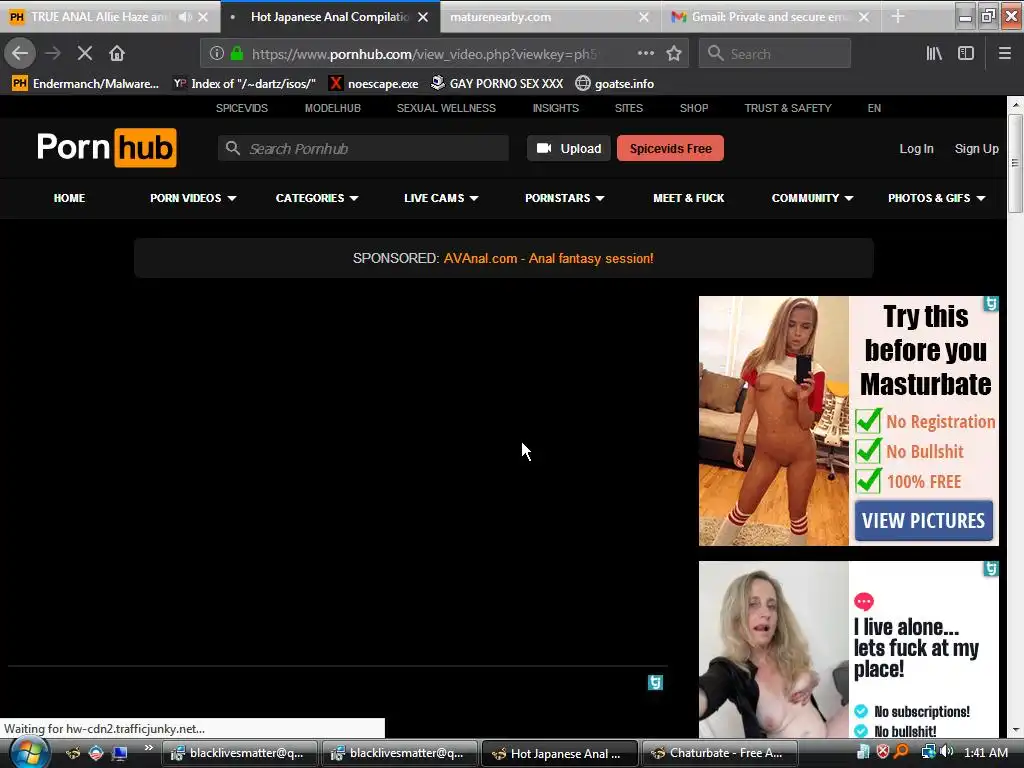Click the browser Search input field
Viewport: 1024px width, 768px height.
(x=775, y=54)
